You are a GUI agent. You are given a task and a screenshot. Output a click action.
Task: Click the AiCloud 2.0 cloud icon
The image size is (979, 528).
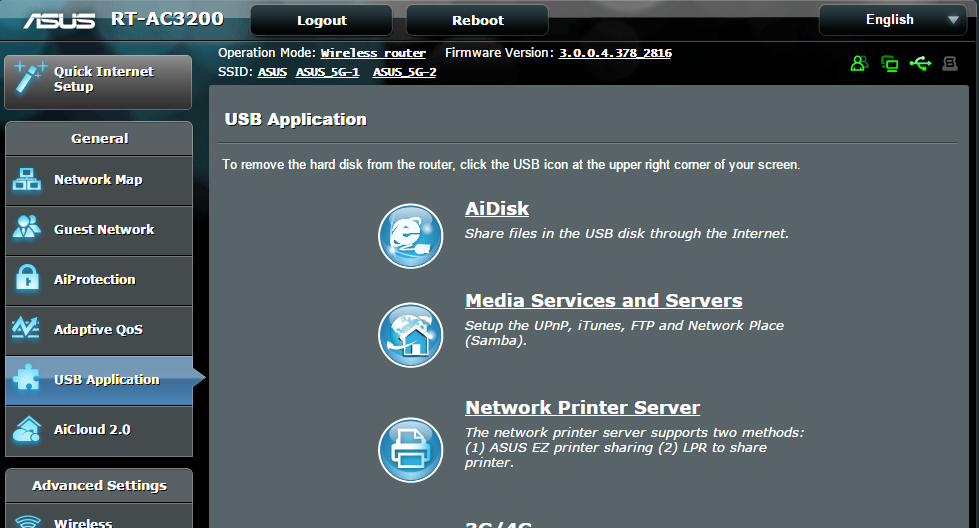[27, 429]
